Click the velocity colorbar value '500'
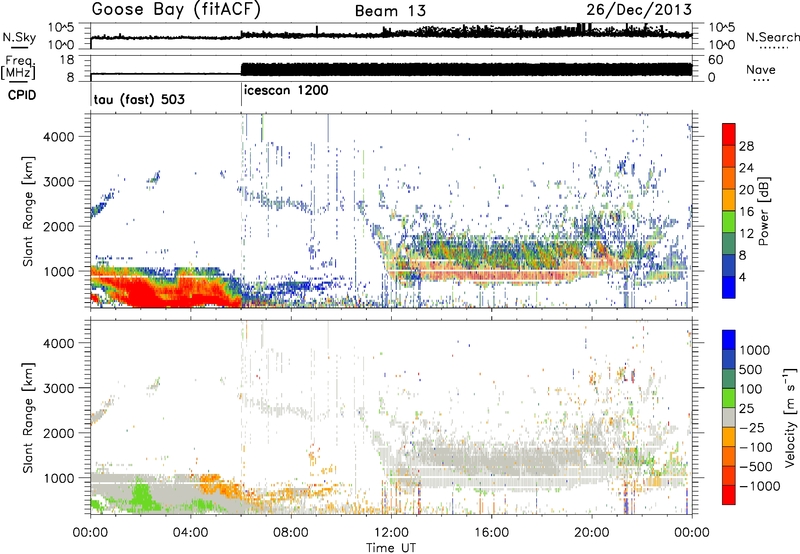This screenshot has height=554, width=800. click(751, 369)
